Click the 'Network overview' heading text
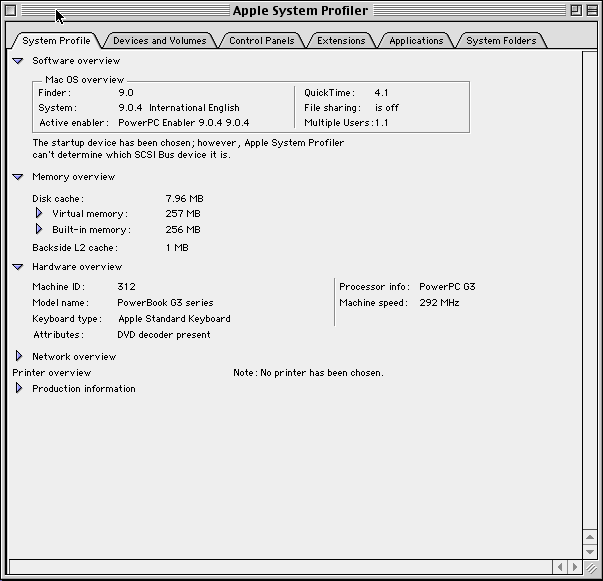 pyautogui.click(x=74, y=357)
